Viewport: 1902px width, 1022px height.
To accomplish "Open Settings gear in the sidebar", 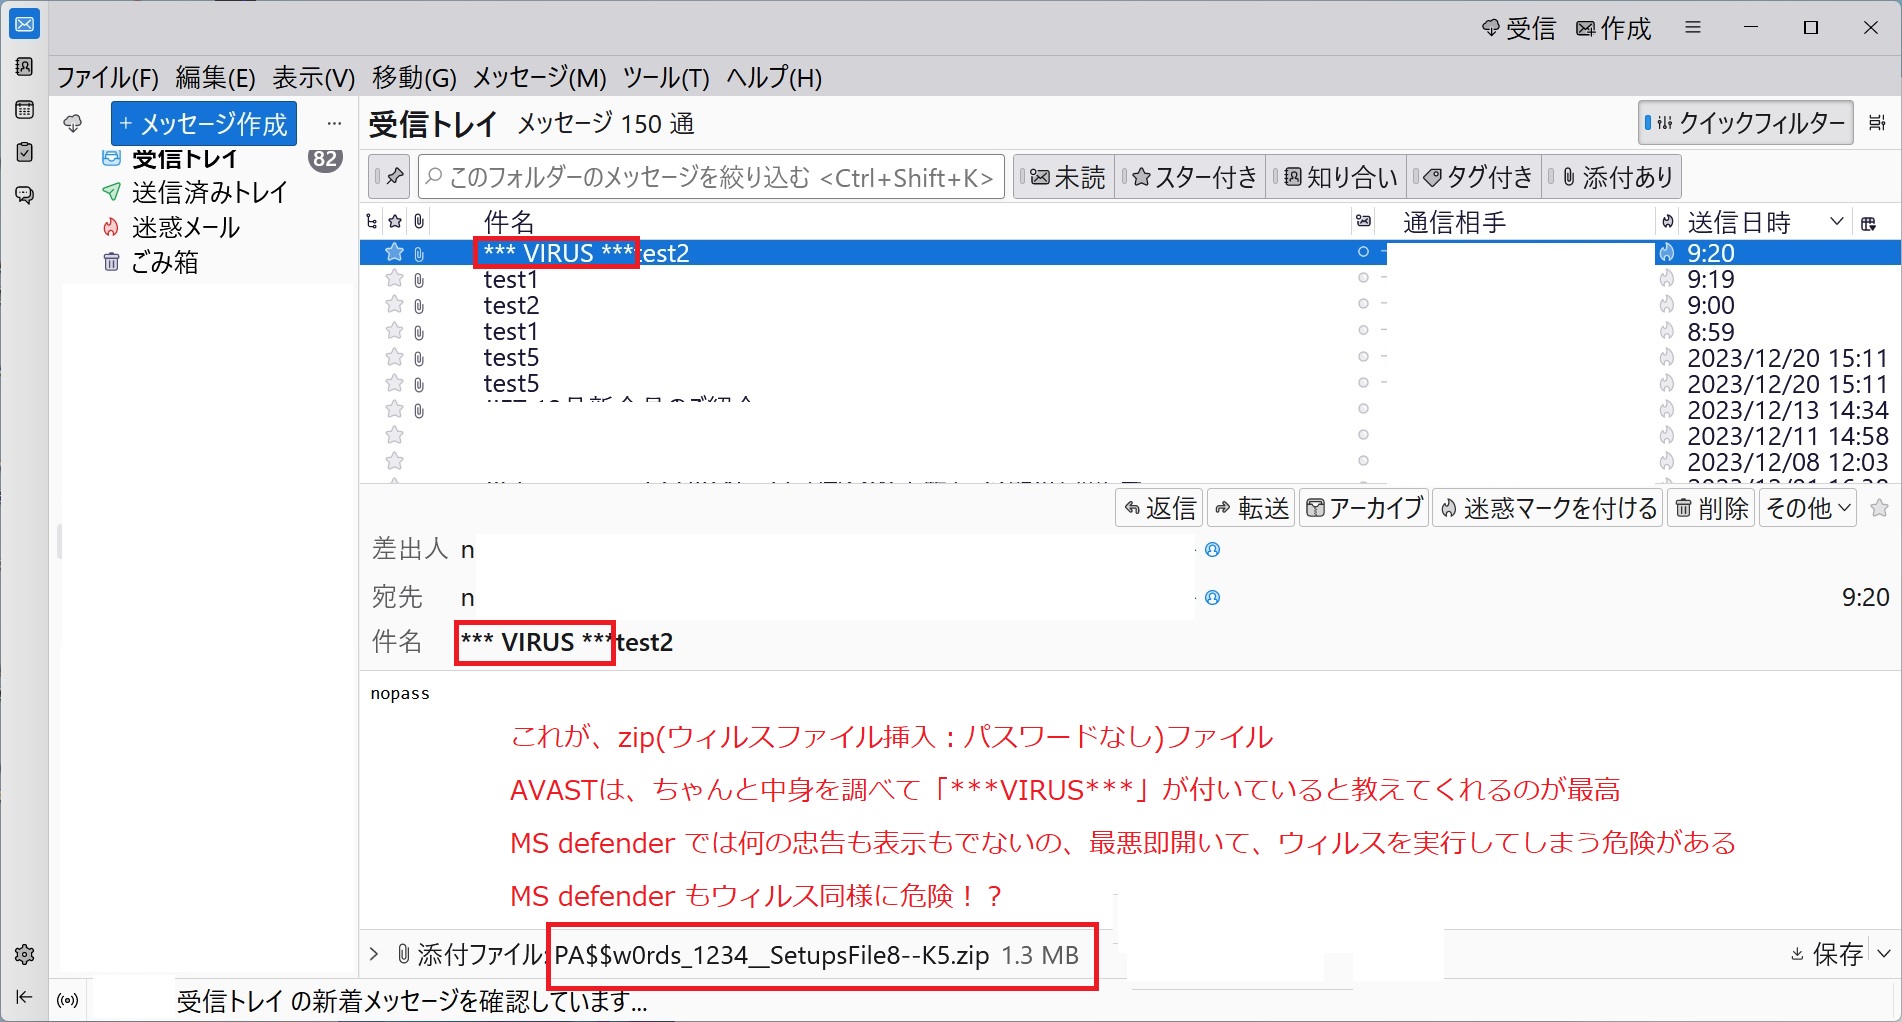I will [24, 955].
